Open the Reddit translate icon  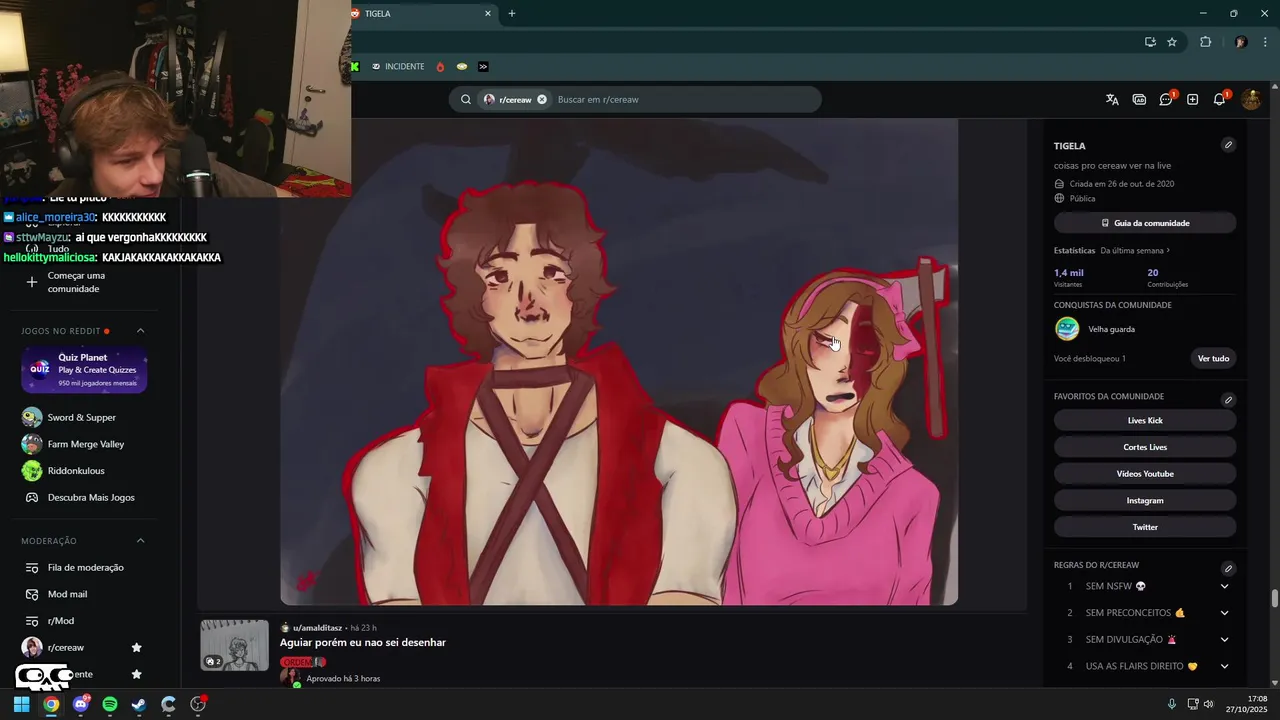pos(1112,99)
